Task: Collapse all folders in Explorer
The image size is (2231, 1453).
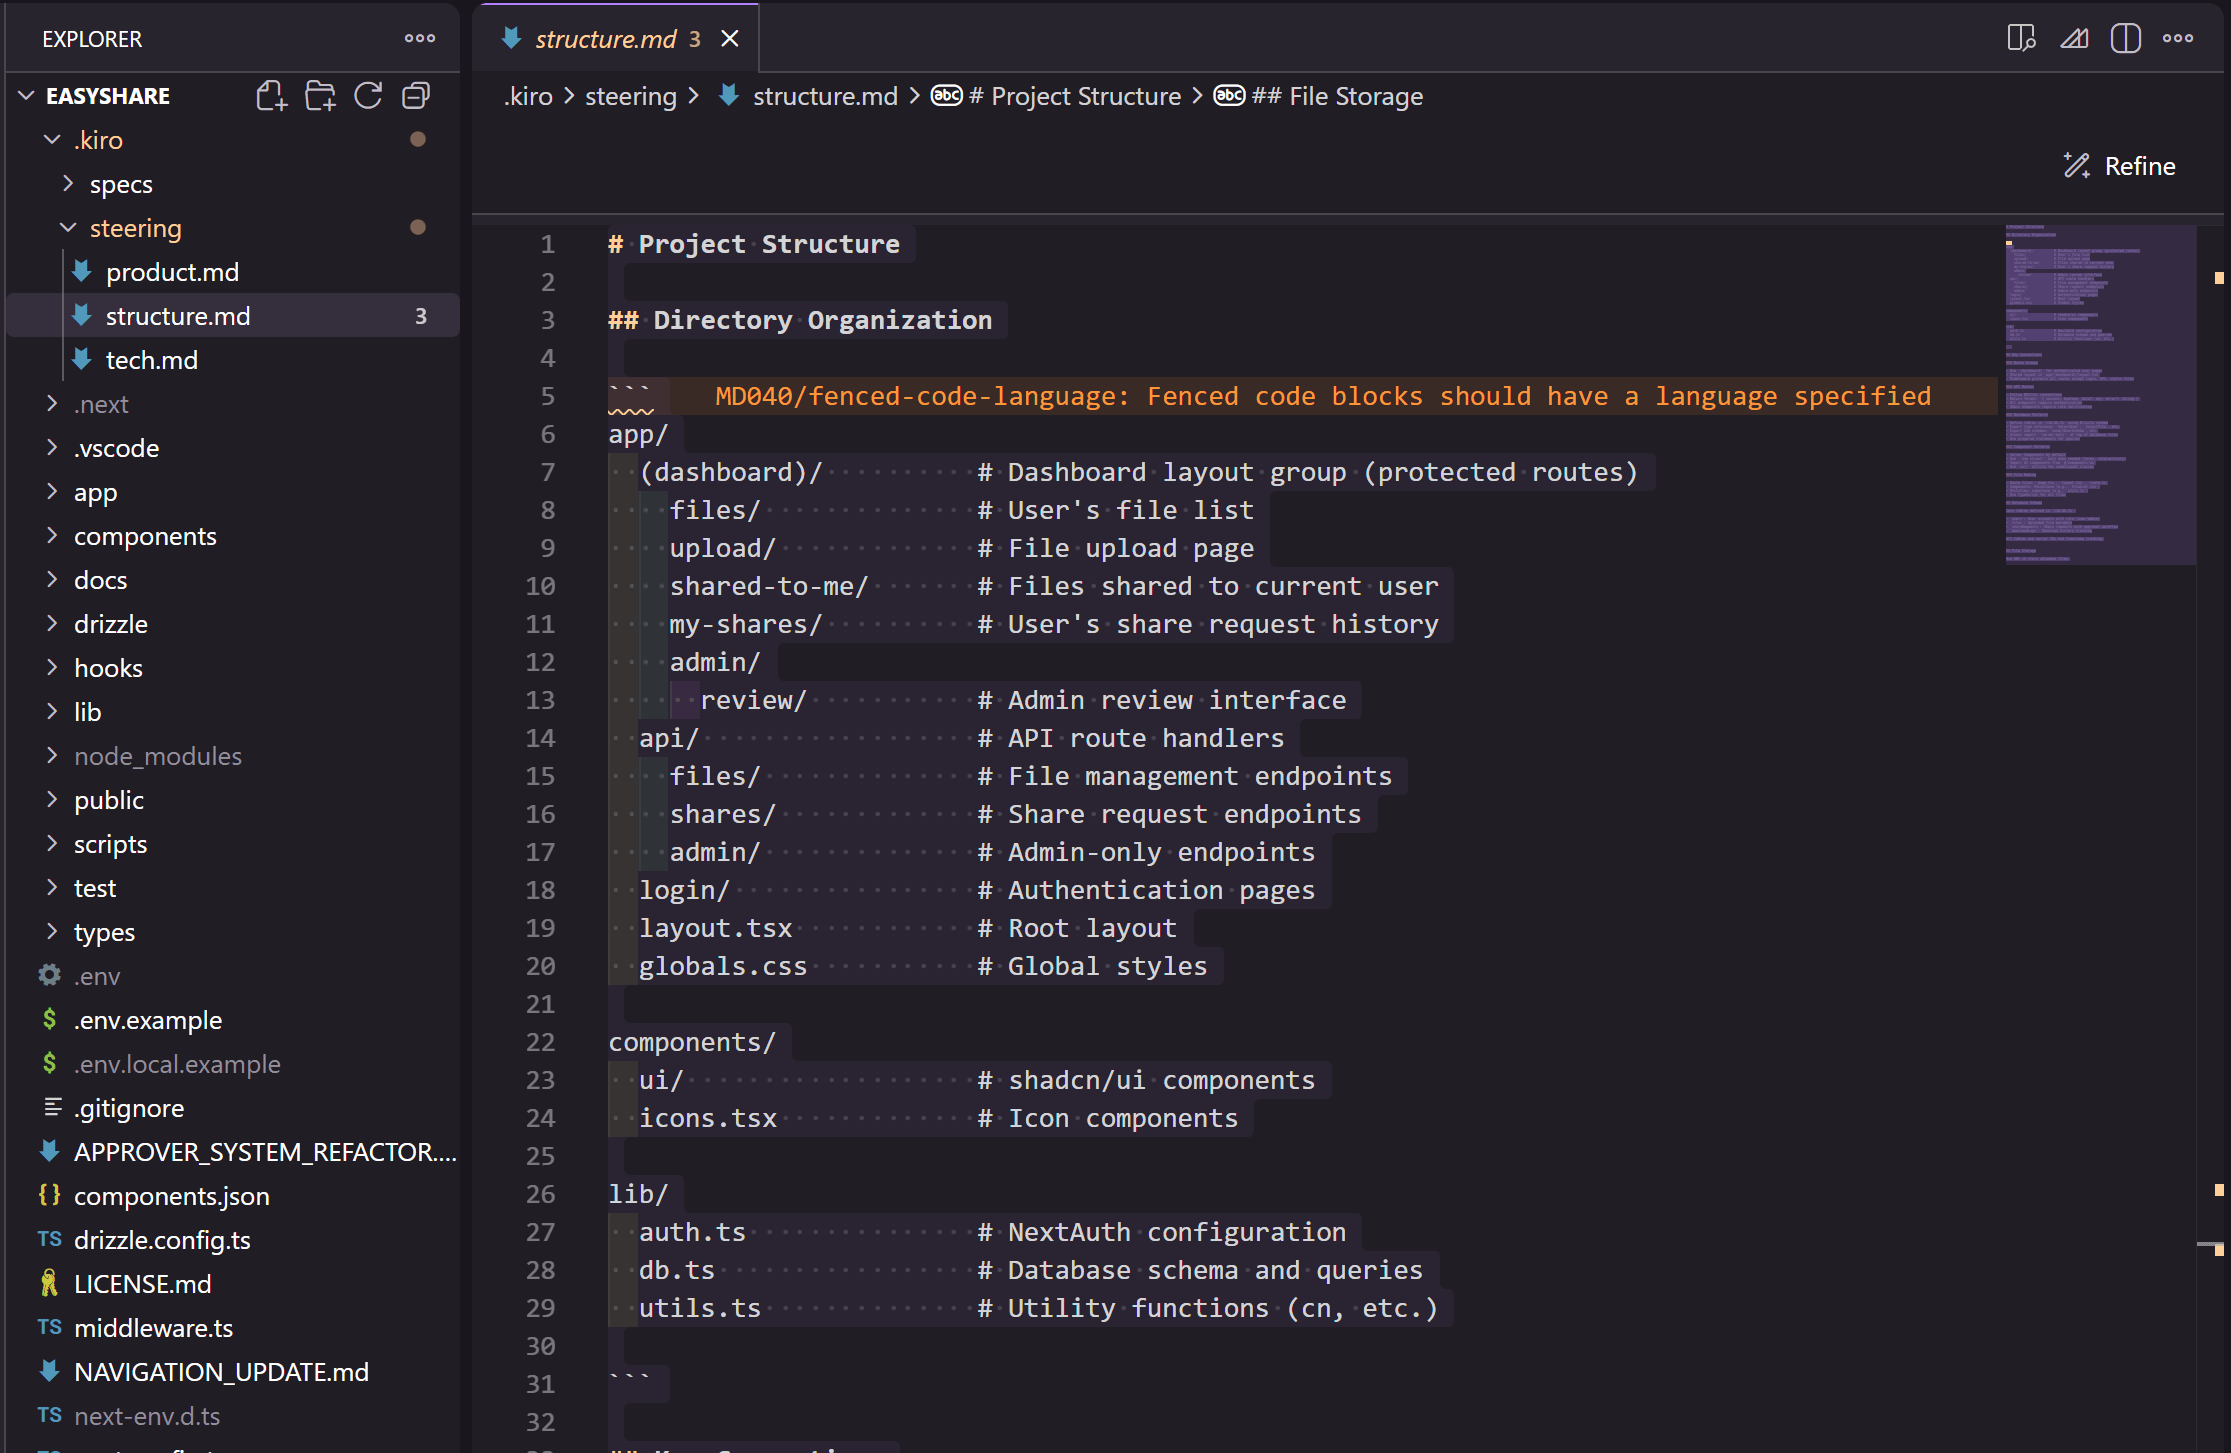Action: pyautogui.click(x=416, y=96)
